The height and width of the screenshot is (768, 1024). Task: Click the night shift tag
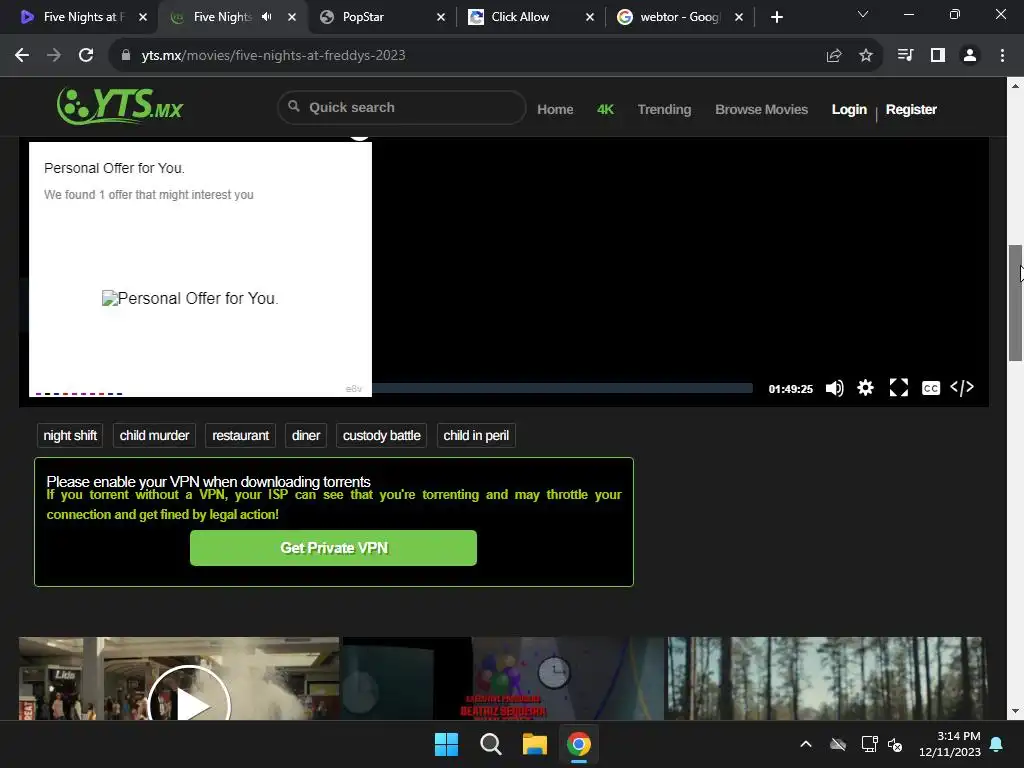[70, 436]
